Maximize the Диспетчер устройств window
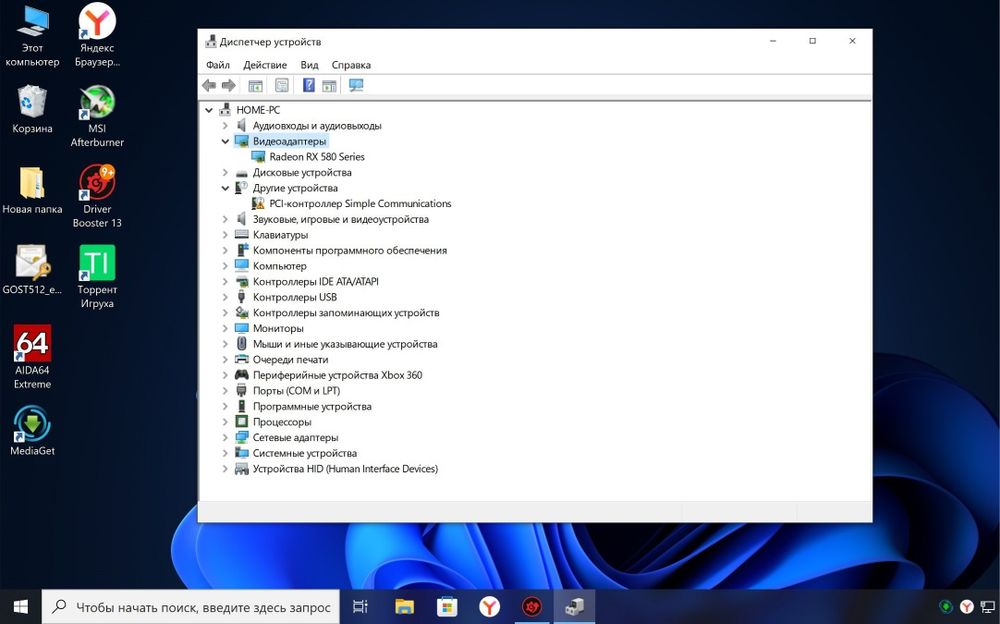 click(812, 41)
